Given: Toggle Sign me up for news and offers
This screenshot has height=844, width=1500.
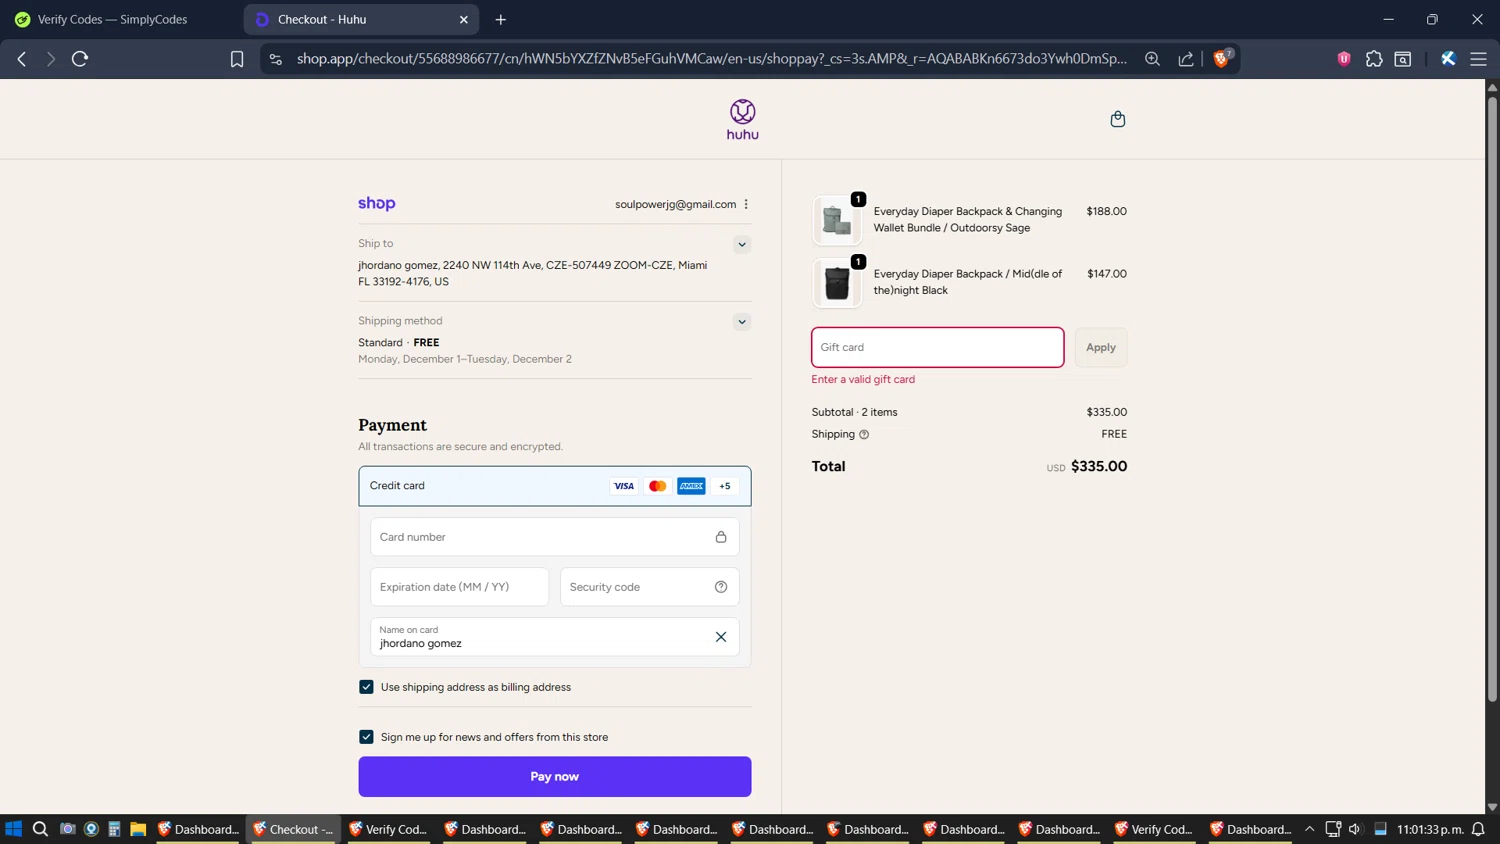Looking at the screenshot, I should click(366, 737).
